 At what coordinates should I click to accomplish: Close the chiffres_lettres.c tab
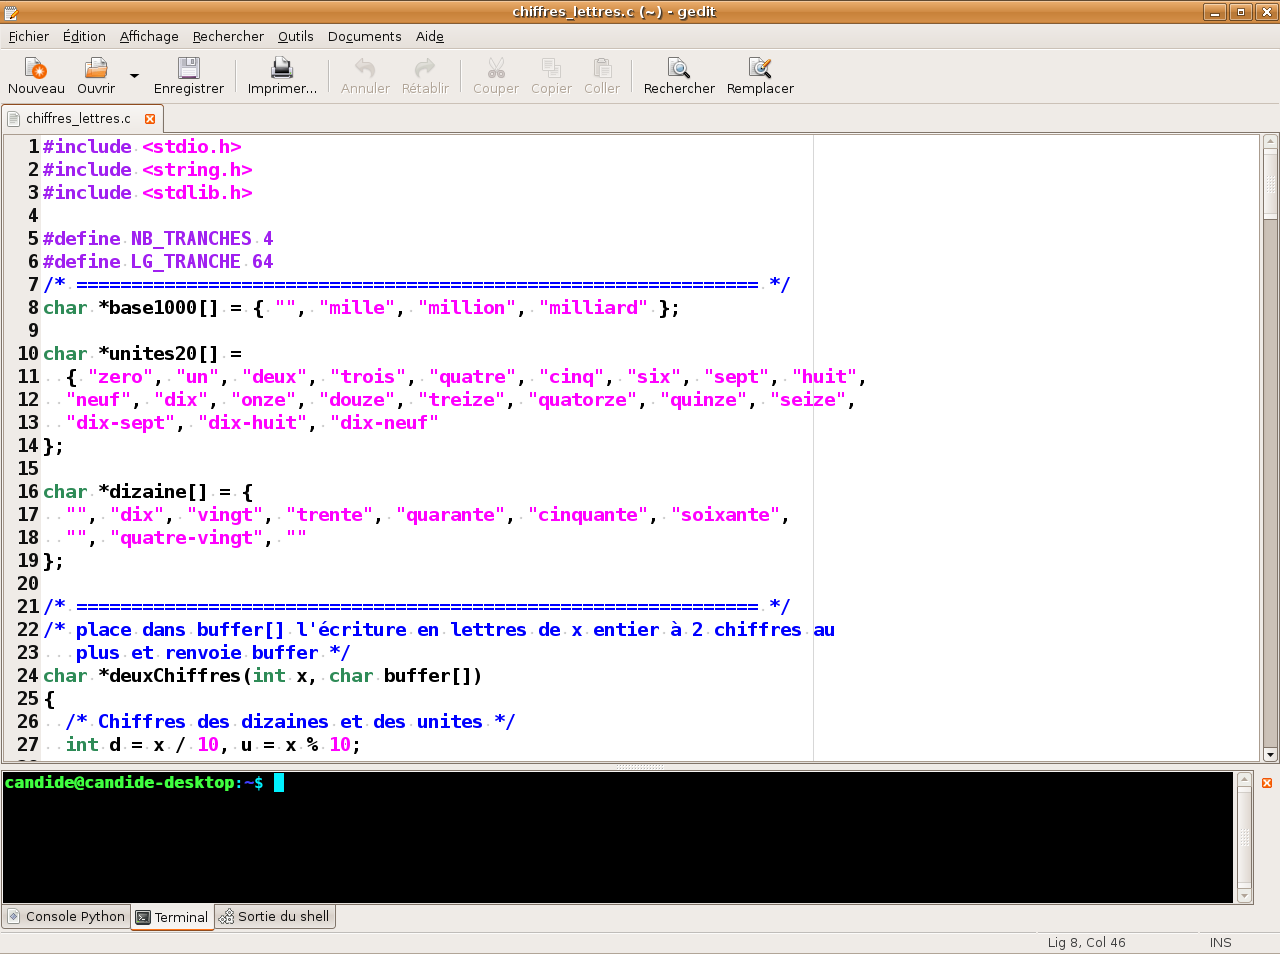pos(150,118)
